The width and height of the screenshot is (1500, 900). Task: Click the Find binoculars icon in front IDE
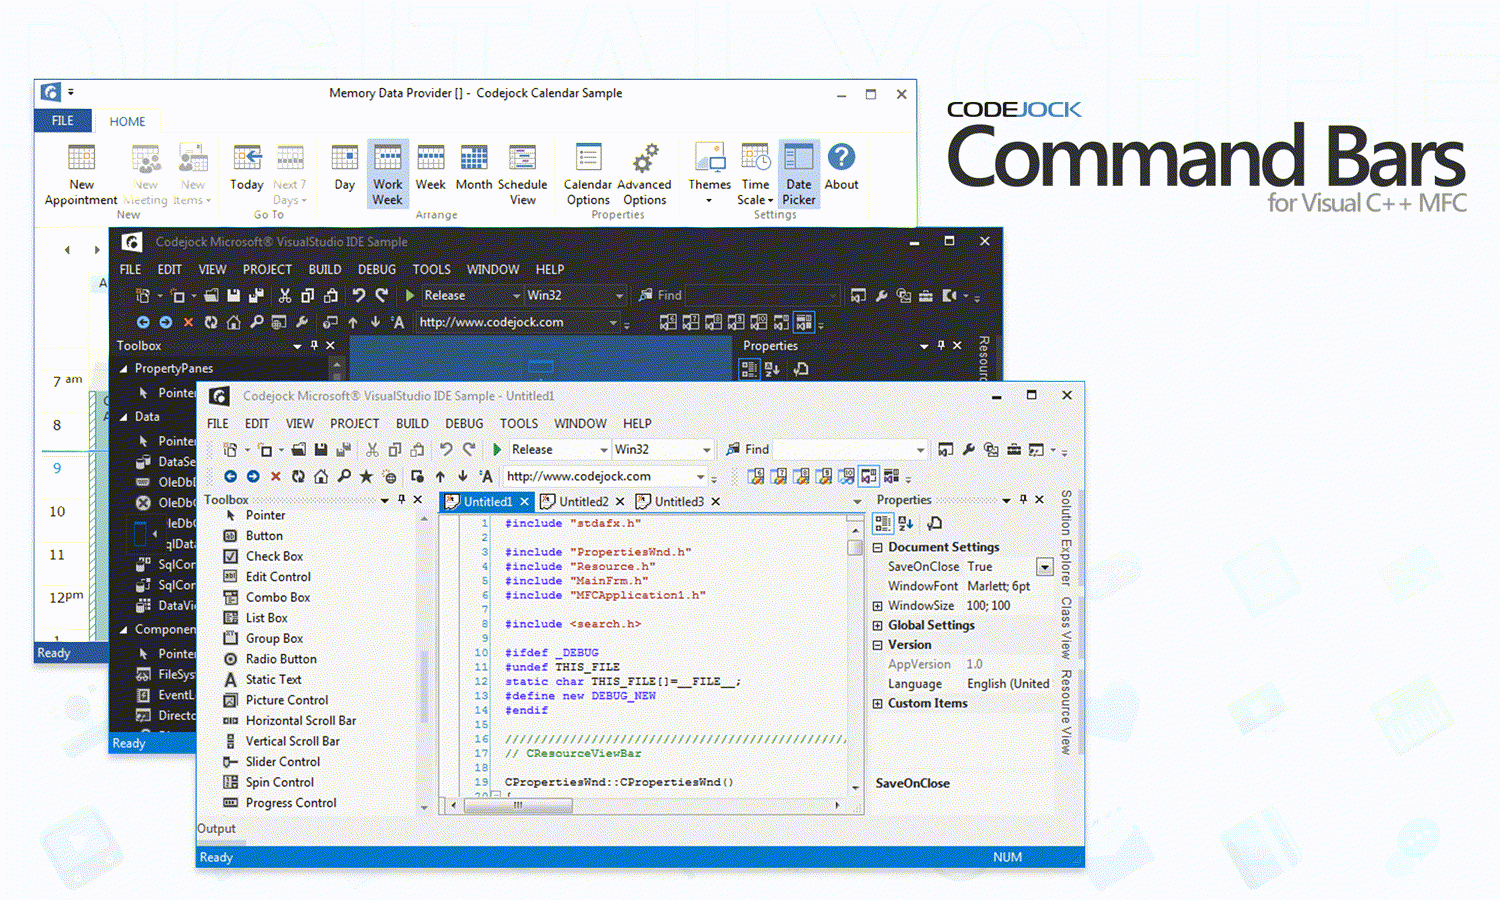[733, 450]
